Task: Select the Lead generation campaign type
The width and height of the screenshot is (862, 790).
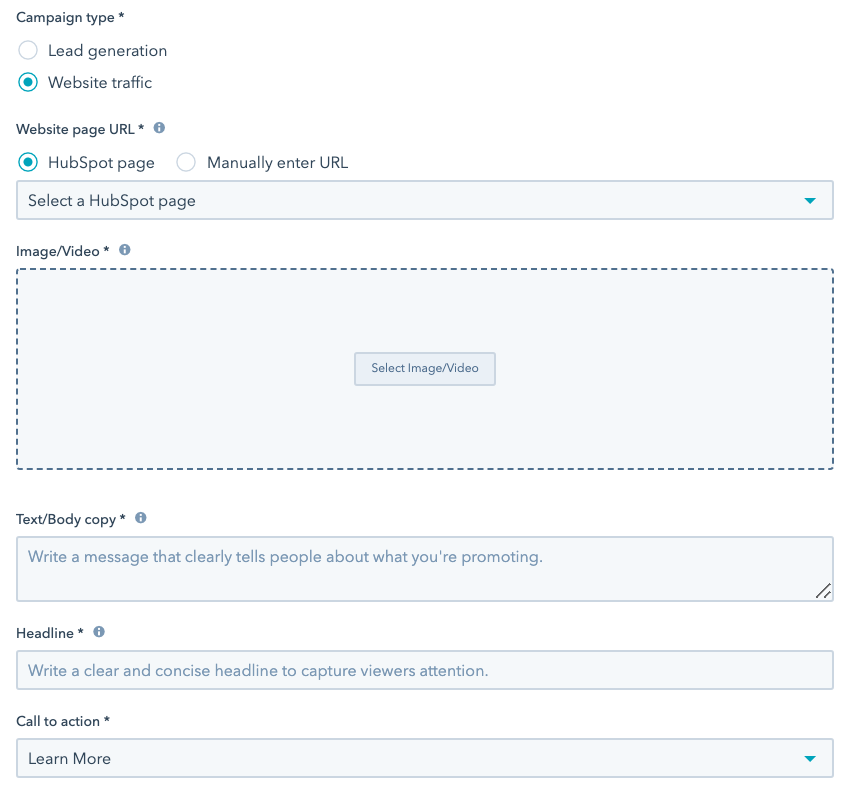Action: click(x=28, y=51)
